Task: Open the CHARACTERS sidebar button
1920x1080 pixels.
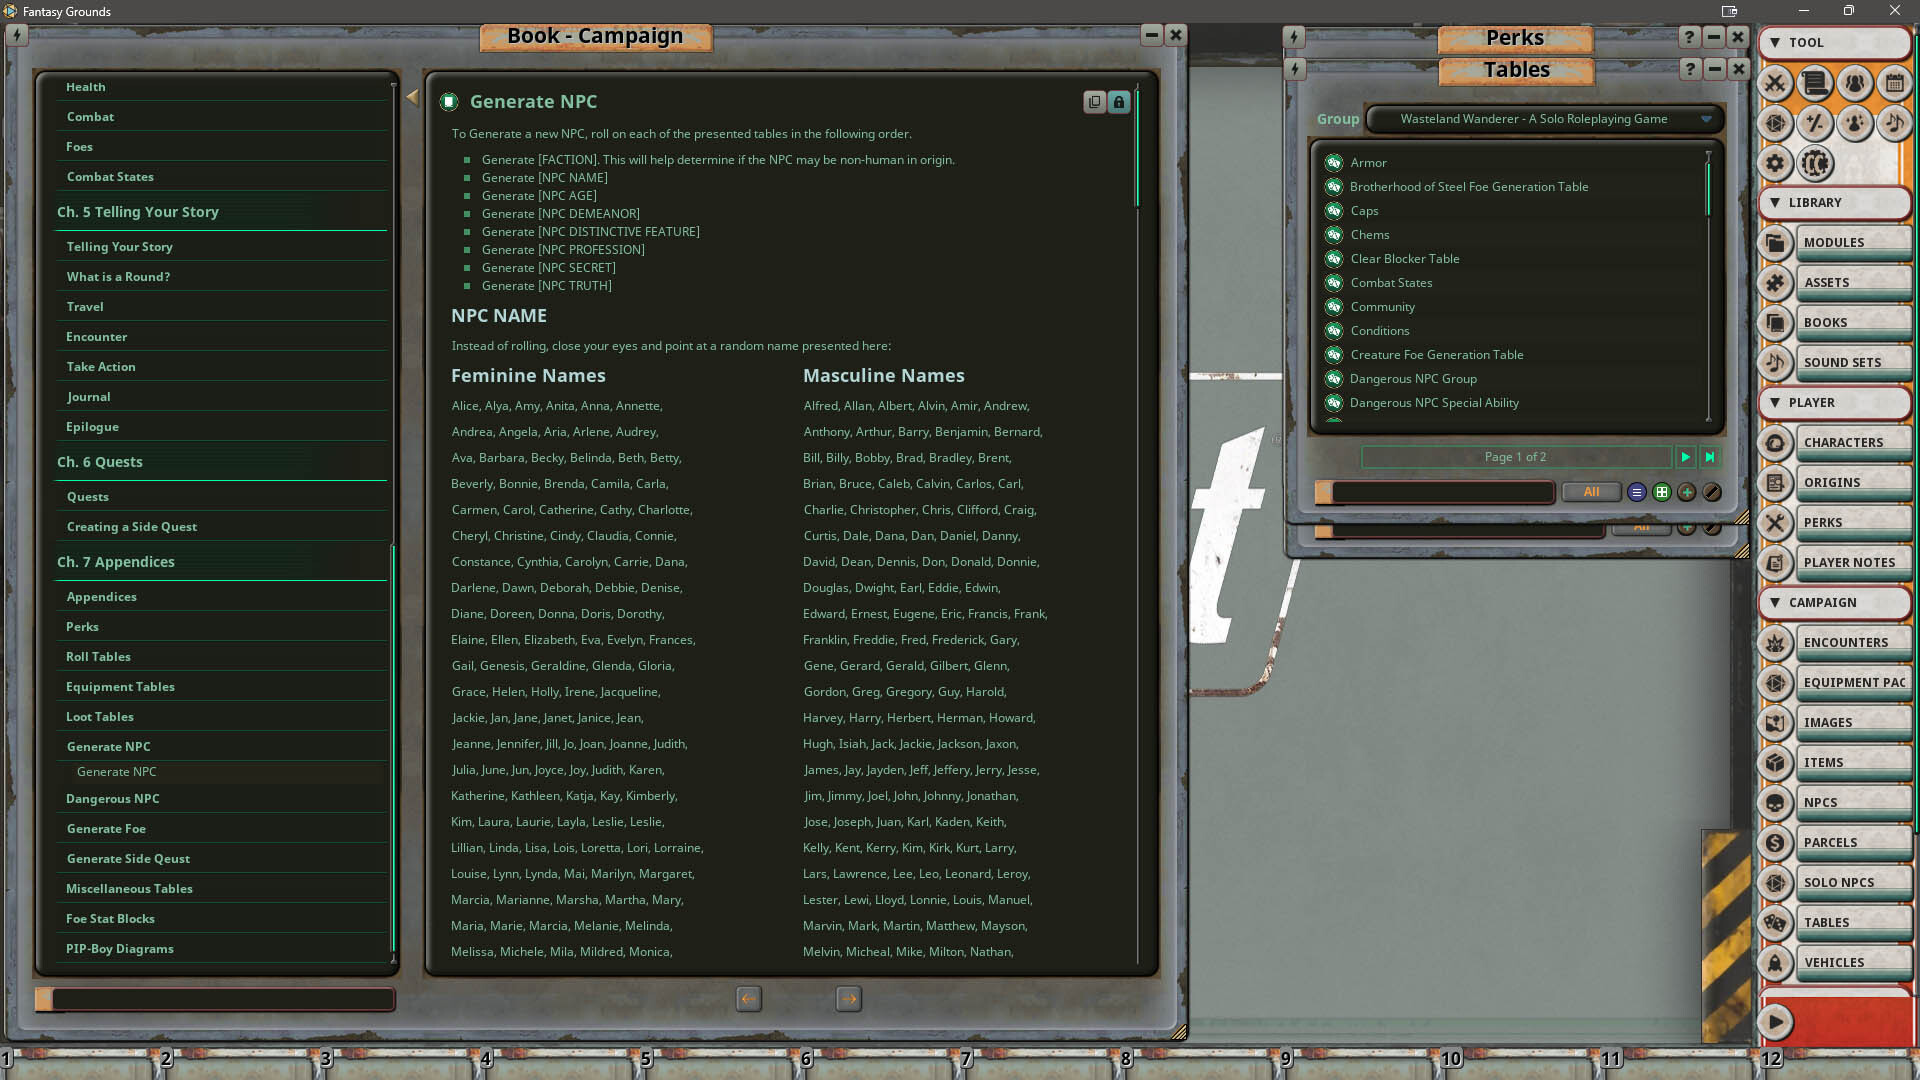Action: pyautogui.click(x=1854, y=442)
